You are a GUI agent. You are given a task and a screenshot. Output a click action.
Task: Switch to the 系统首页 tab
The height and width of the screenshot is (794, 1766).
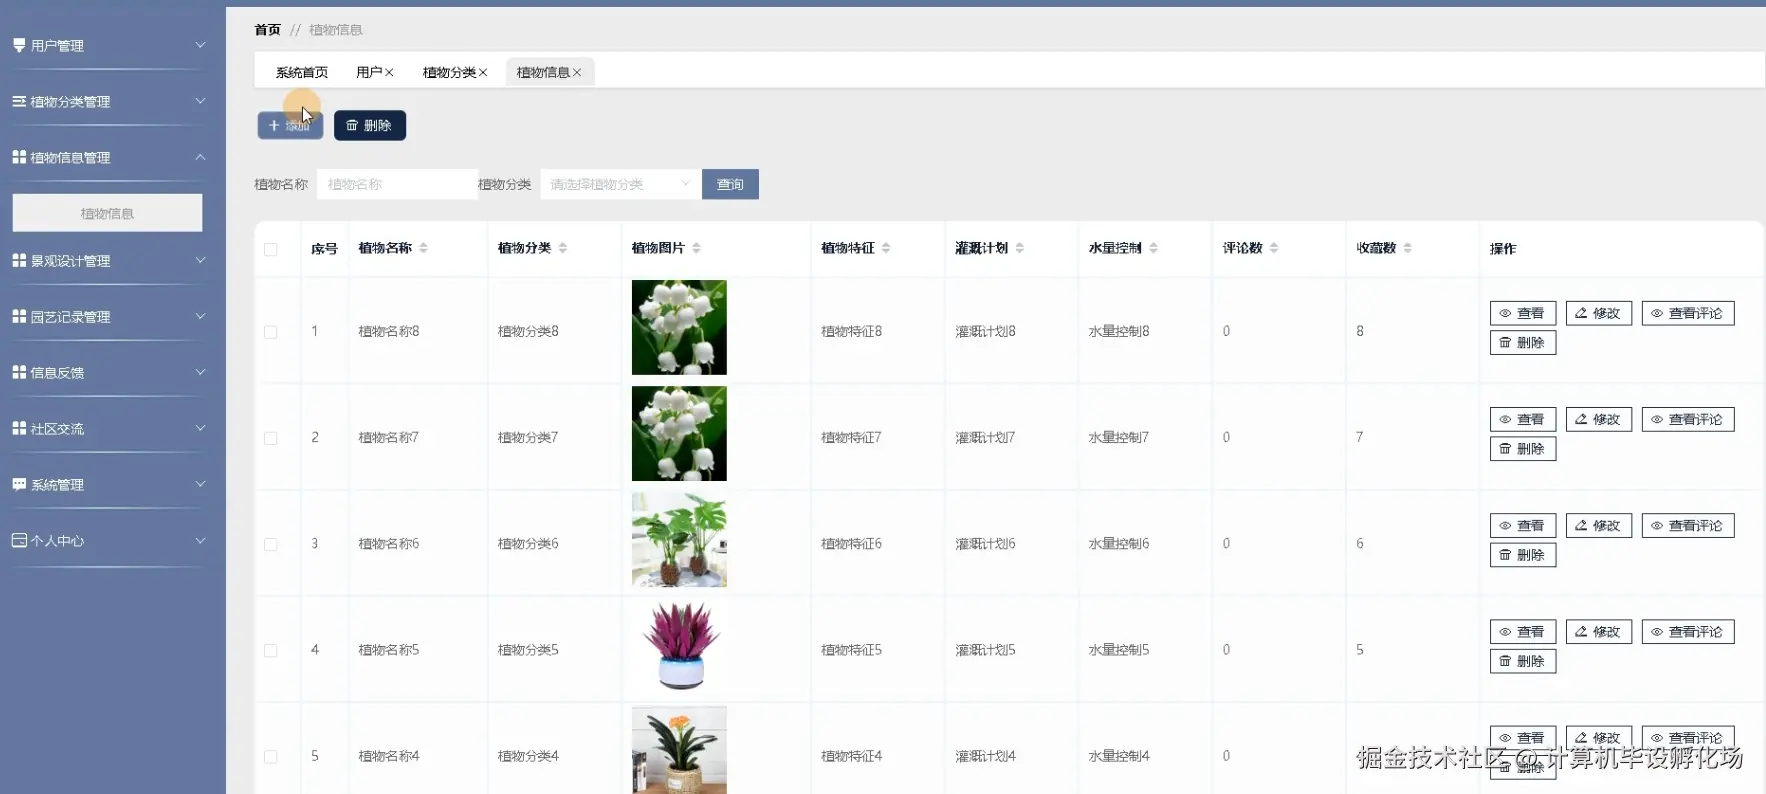(302, 72)
